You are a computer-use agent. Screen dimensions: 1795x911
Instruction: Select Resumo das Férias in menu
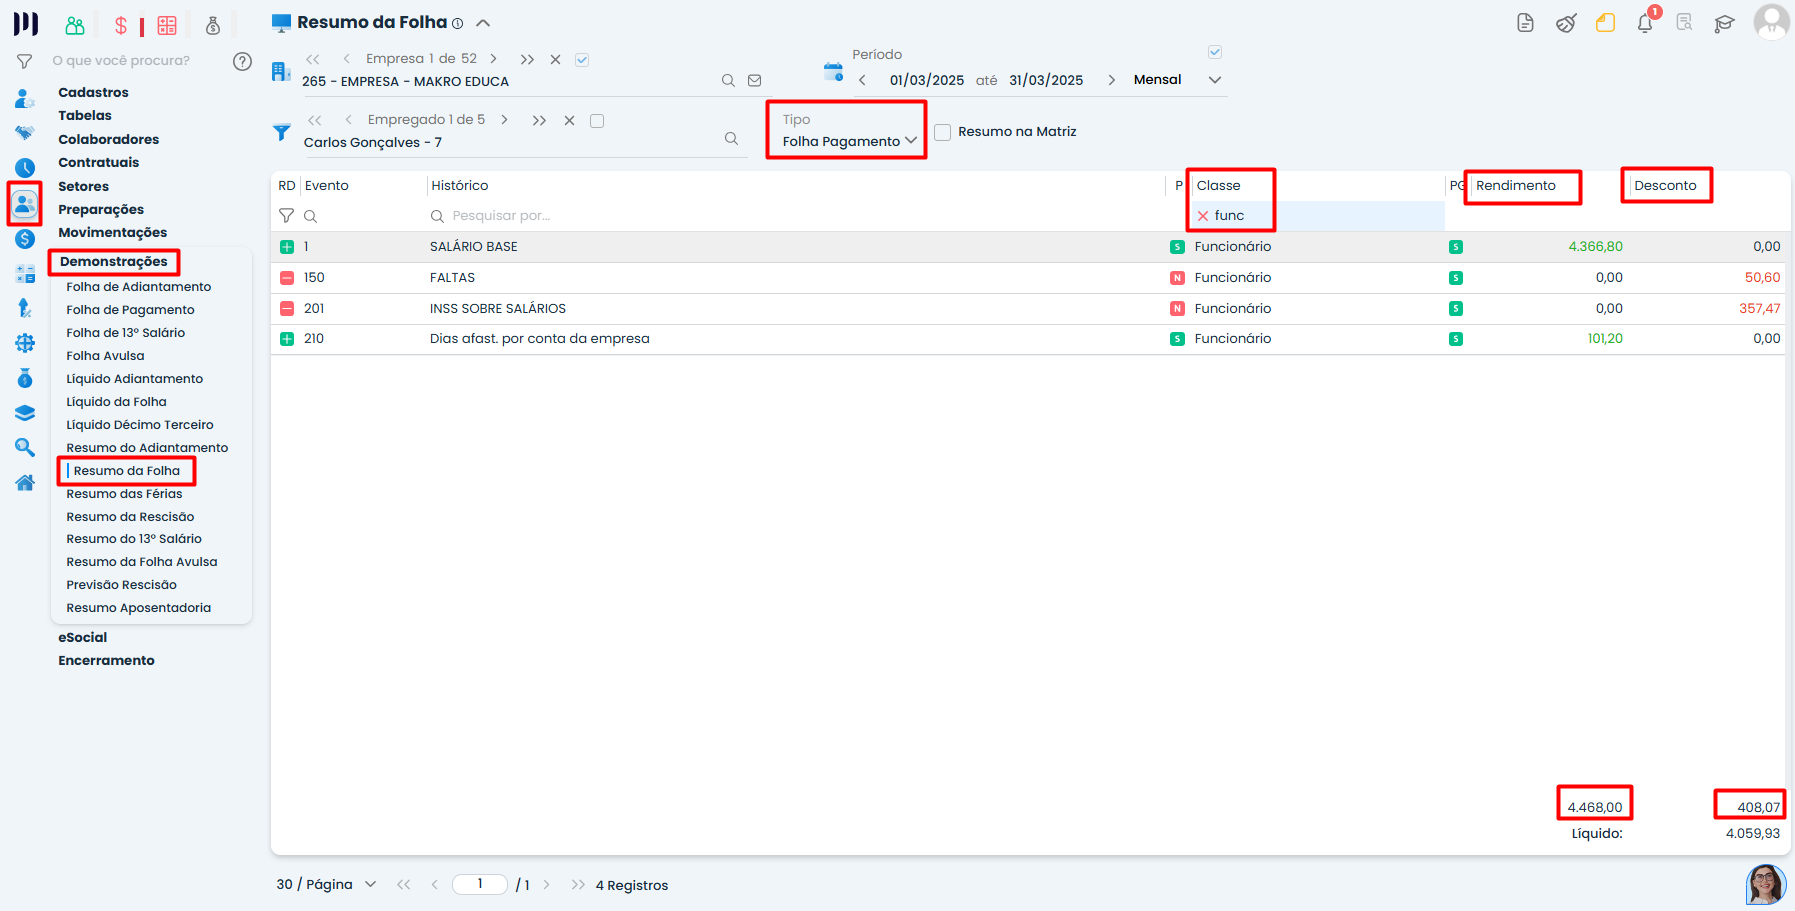[124, 494]
